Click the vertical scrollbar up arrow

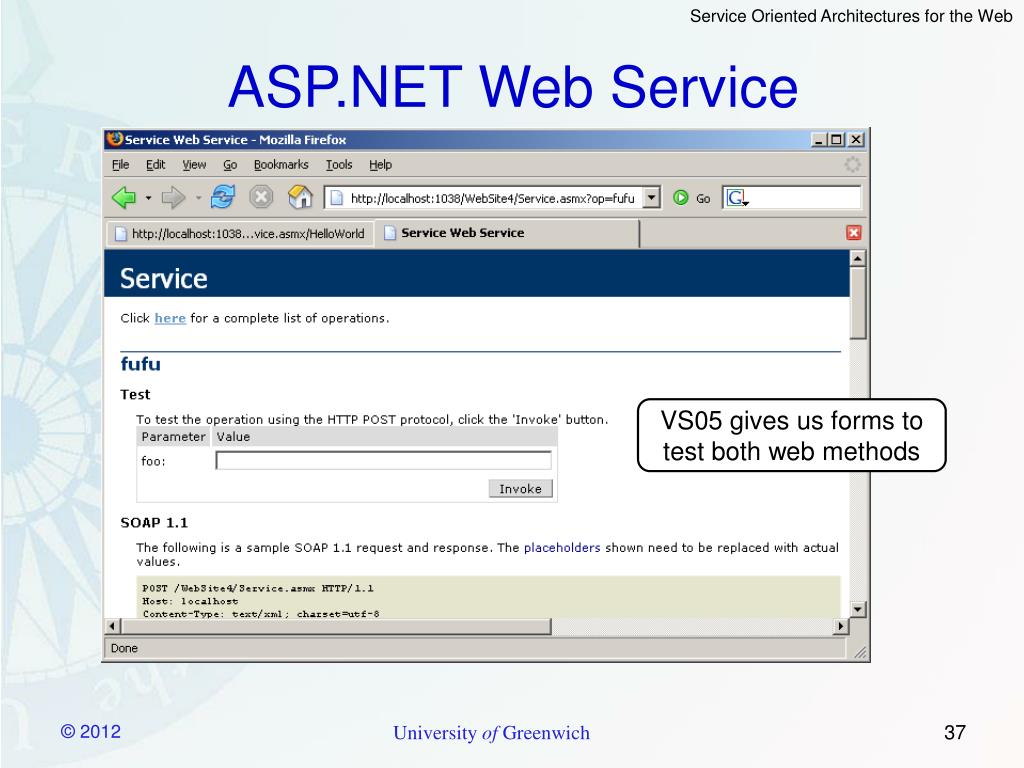point(858,258)
